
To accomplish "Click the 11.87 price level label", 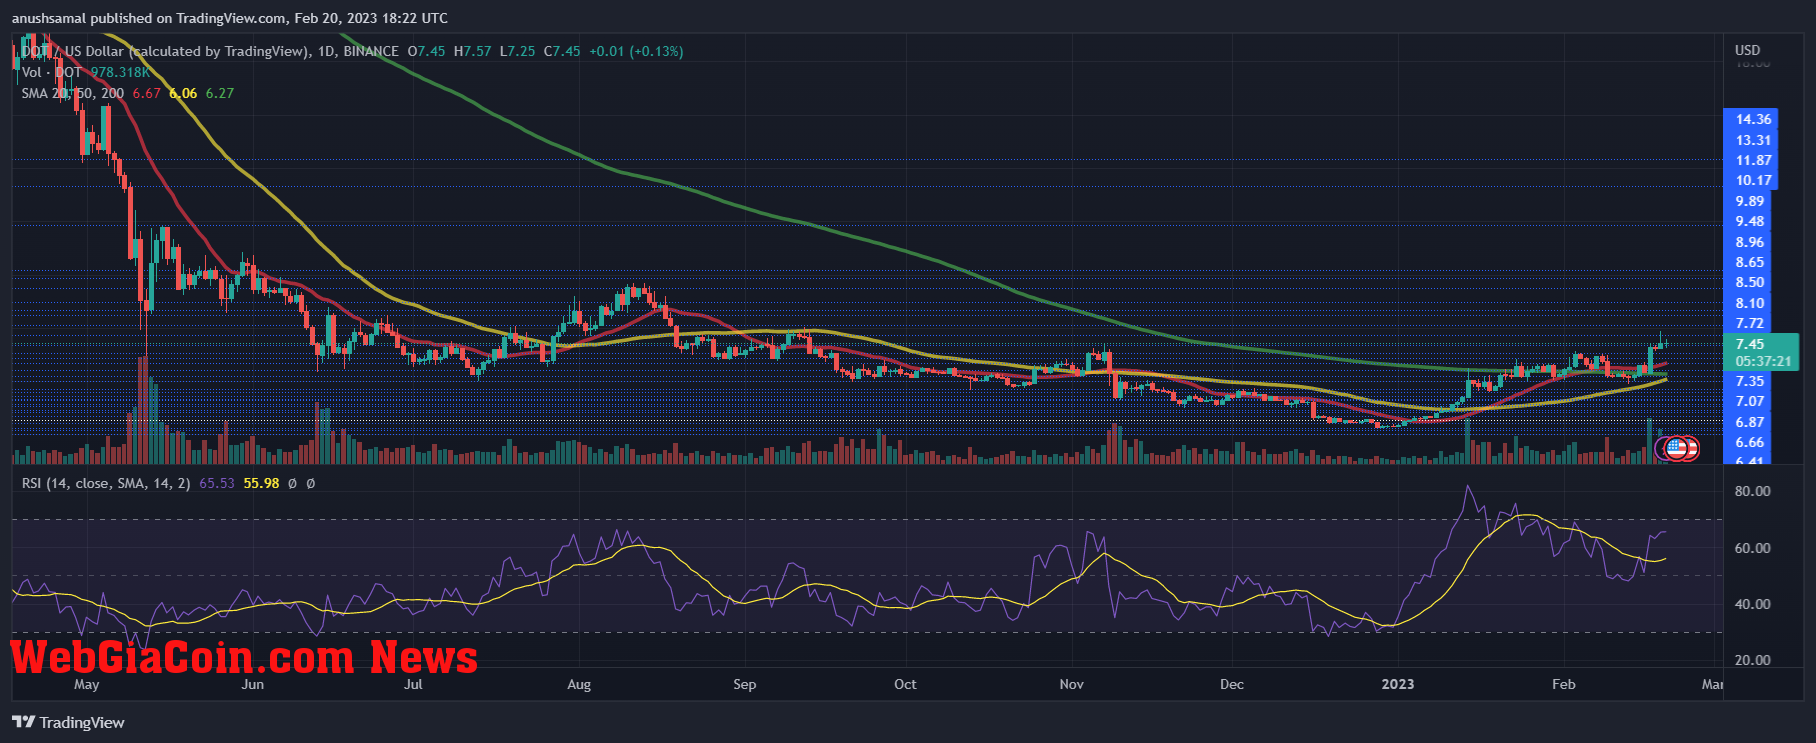I will [x=1753, y=160].
